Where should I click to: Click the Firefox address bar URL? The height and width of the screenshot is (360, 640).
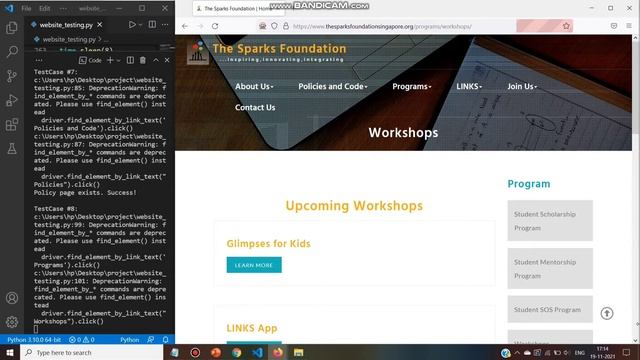[382, 26]
